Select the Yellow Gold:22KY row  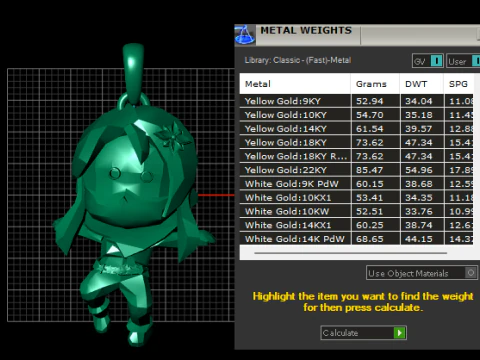(x=356, y=170)
